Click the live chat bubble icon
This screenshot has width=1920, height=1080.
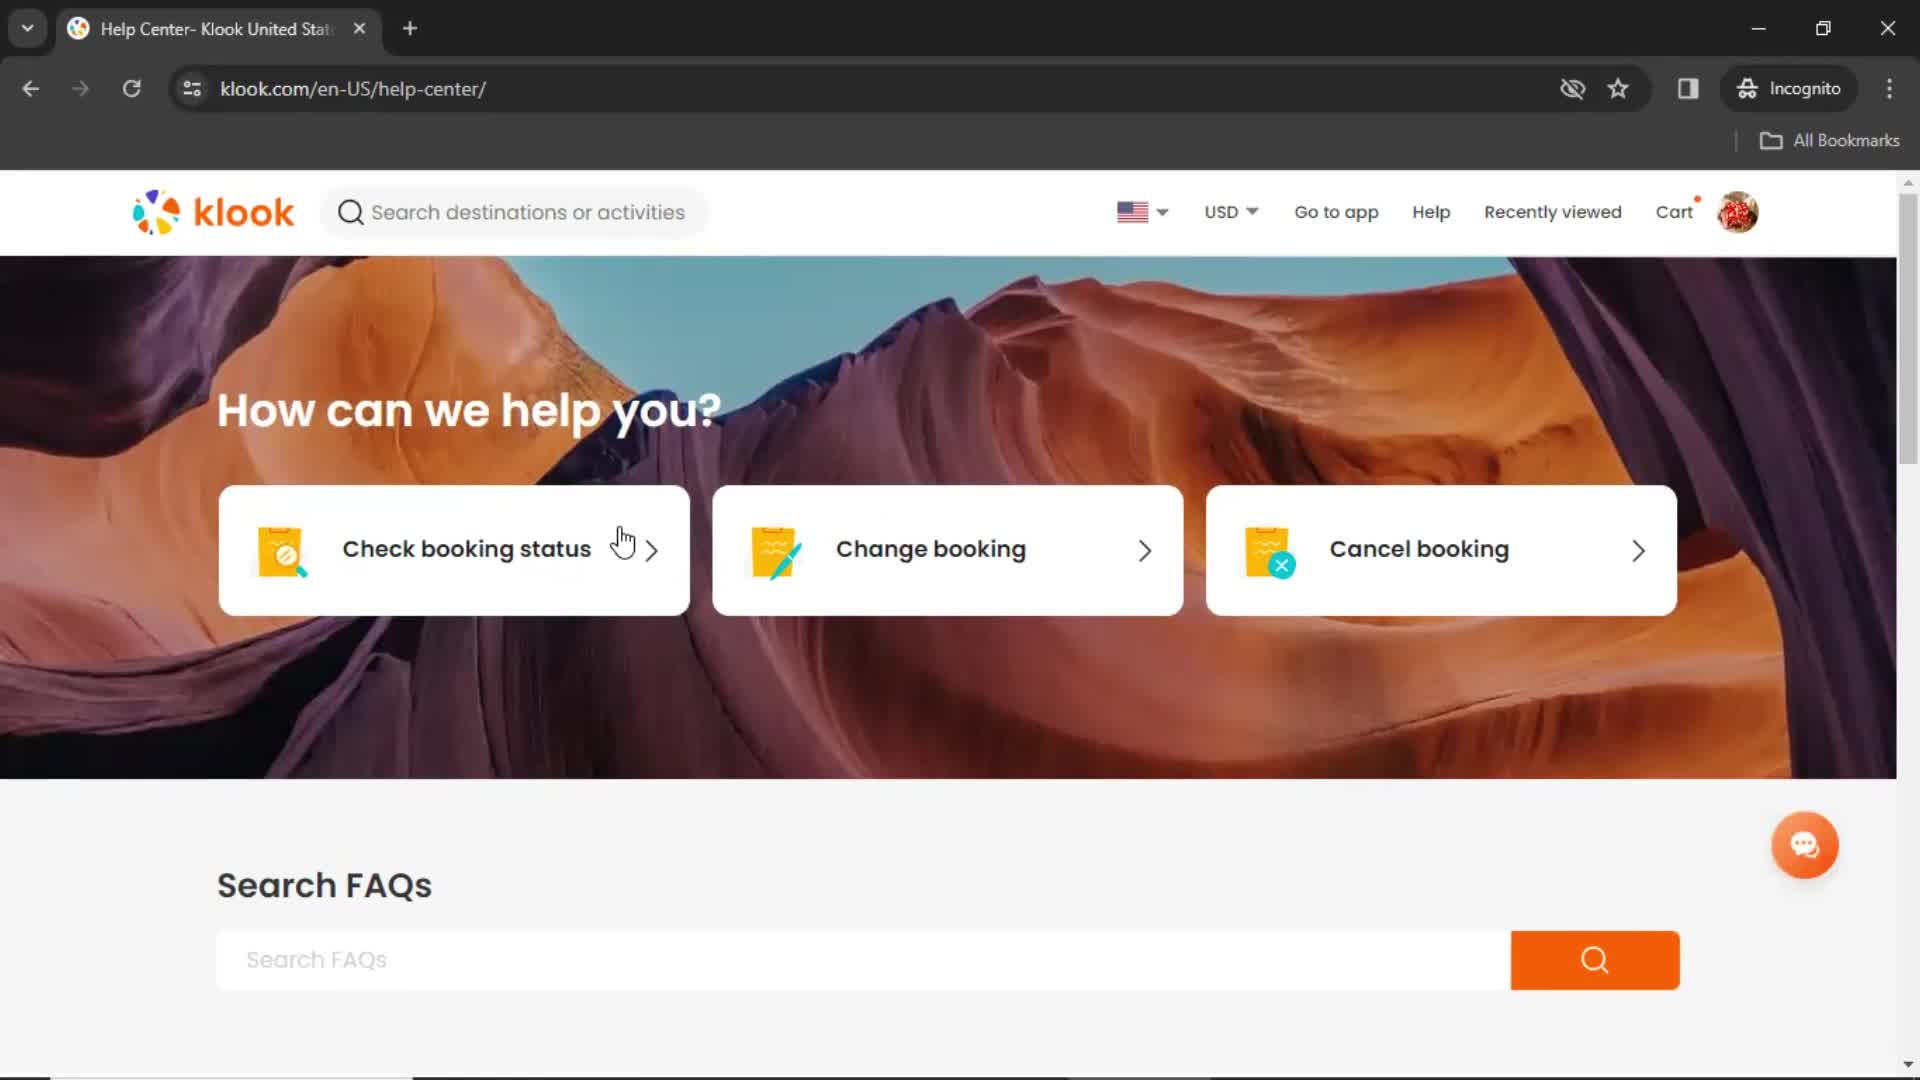1804,845
